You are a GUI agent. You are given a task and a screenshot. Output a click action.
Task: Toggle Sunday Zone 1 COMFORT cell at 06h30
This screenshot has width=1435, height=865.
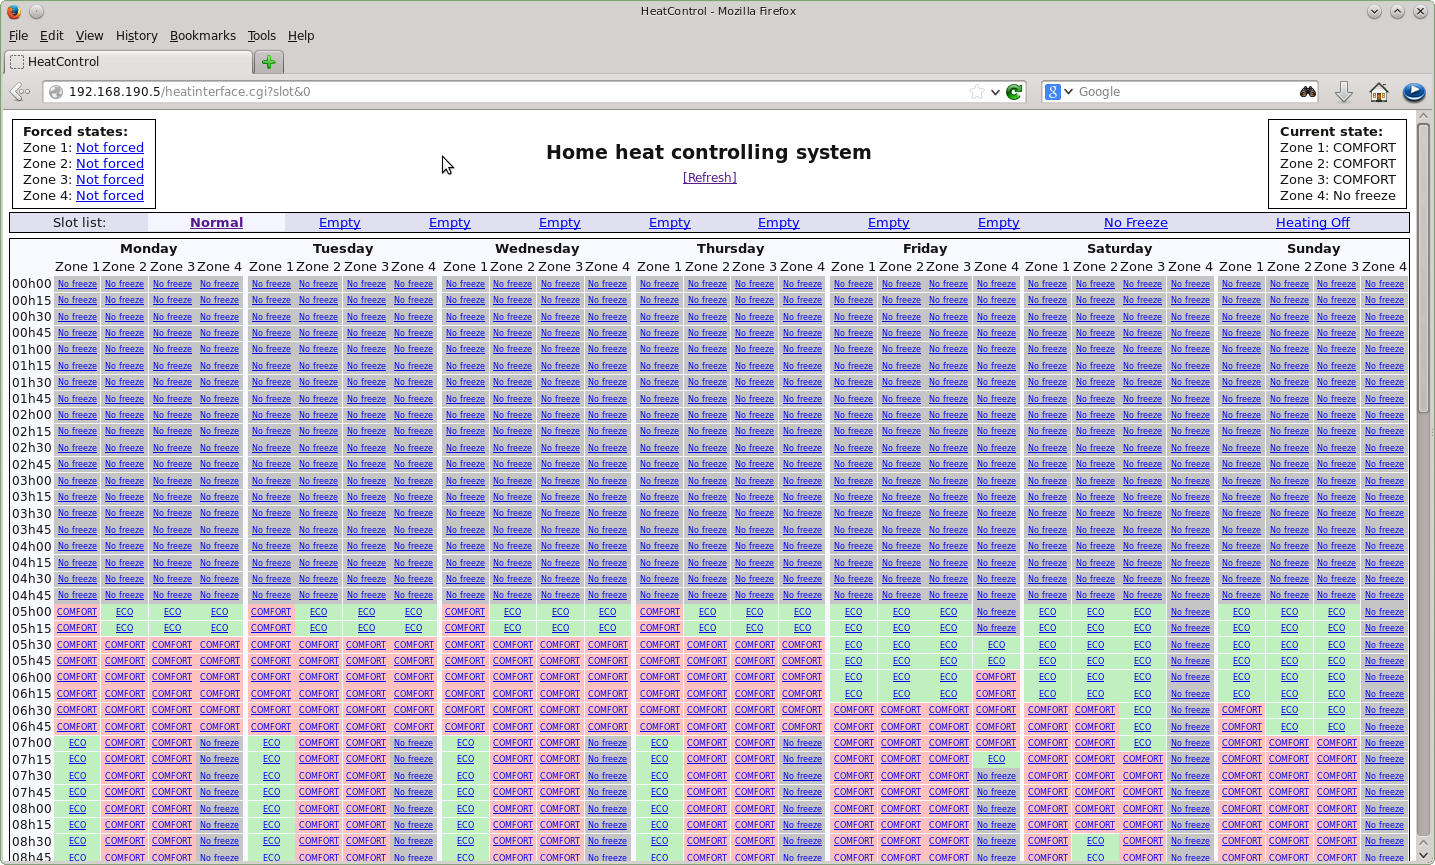[1241, 710]
